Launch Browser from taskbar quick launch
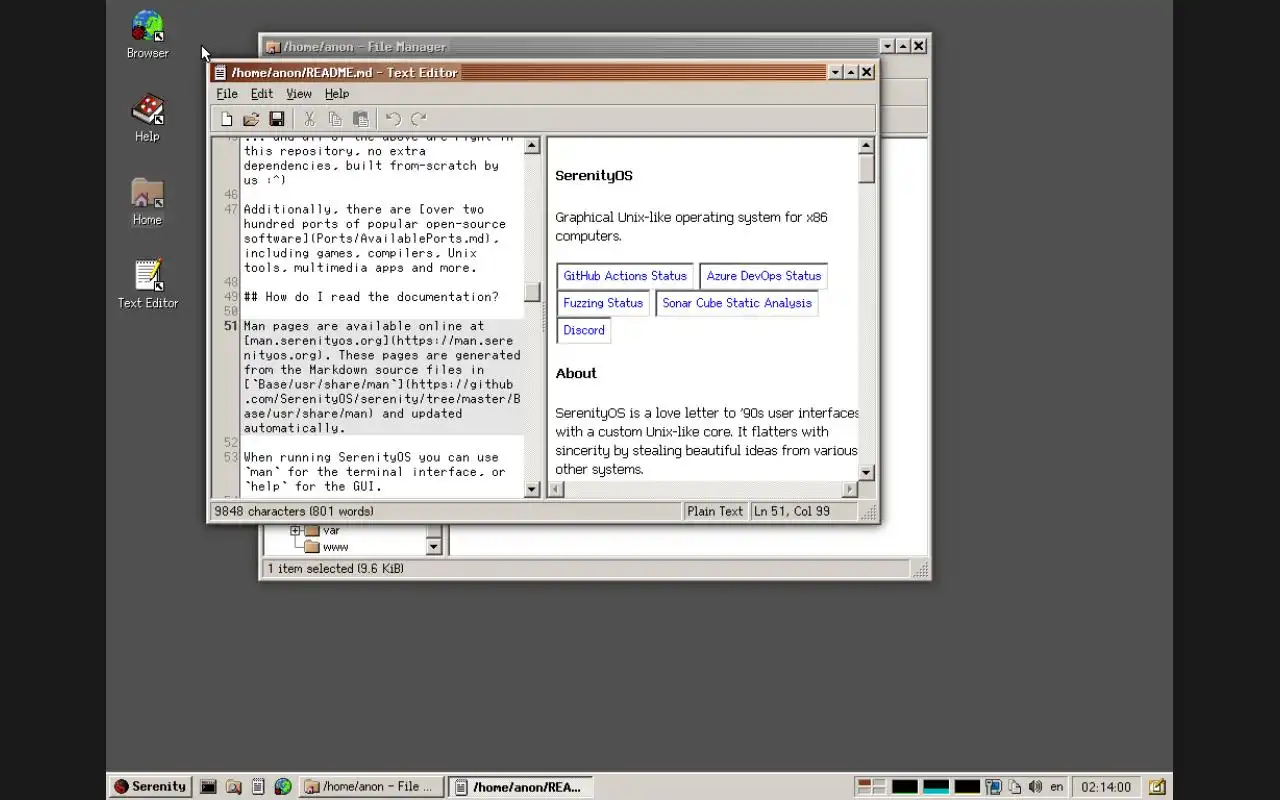The height and width of the screenshot is (800, 1280). (x=283, y=787)
